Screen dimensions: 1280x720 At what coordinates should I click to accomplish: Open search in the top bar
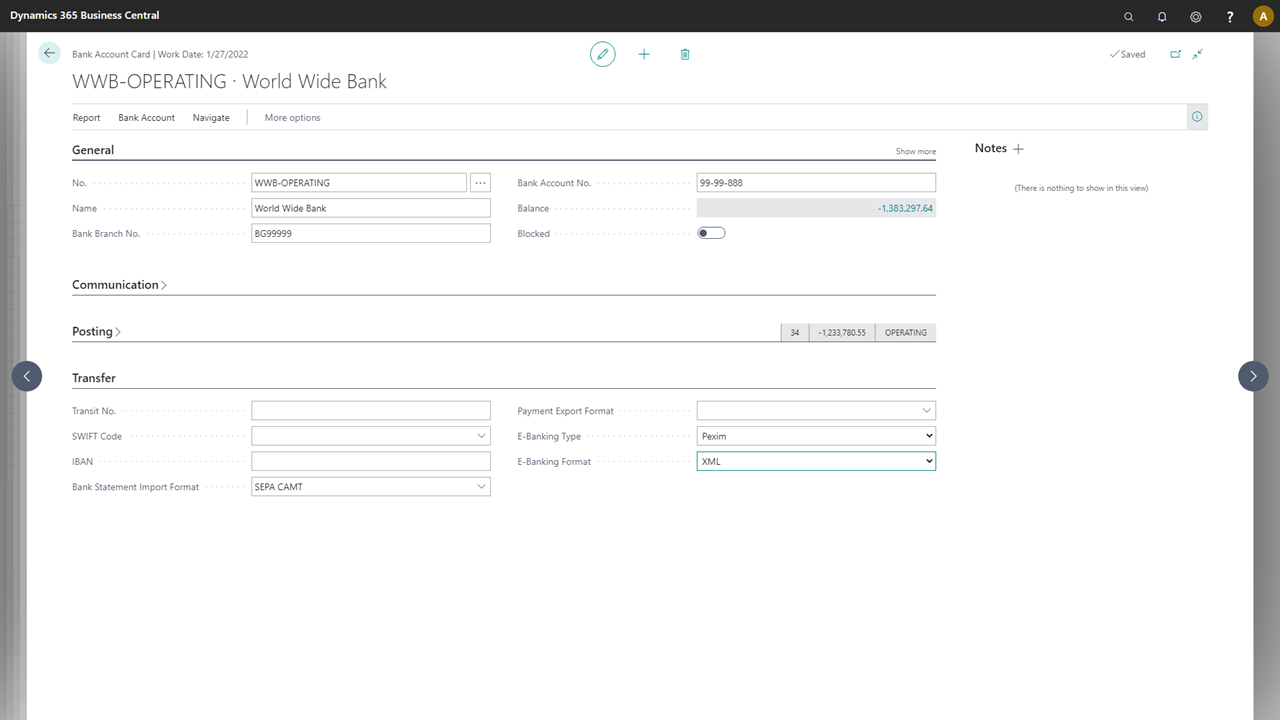click(1129, 16)
